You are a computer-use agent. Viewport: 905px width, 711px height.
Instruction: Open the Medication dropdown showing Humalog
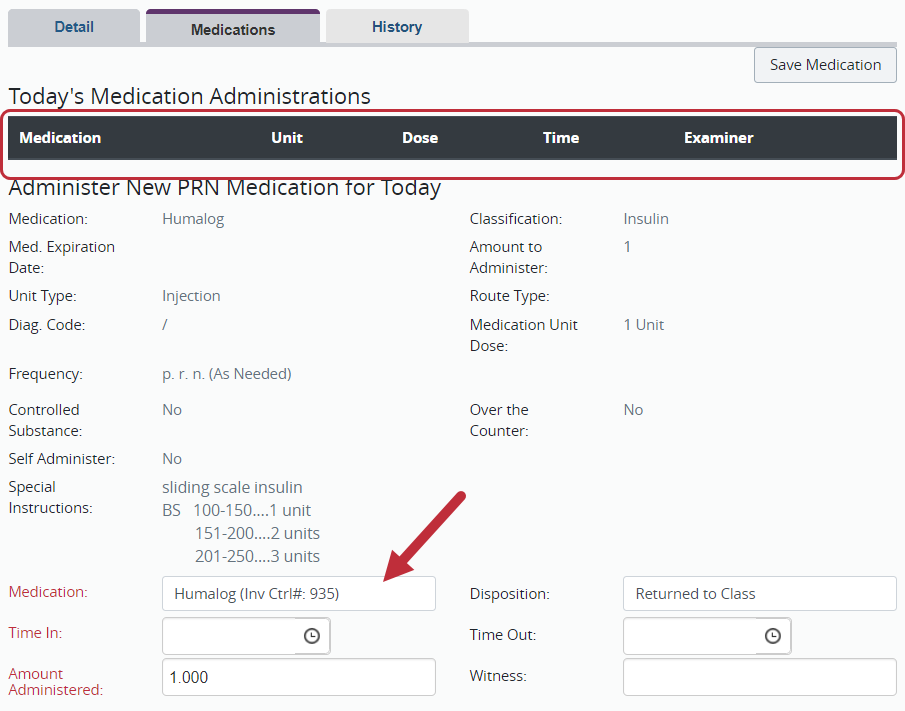coord(298,593)
